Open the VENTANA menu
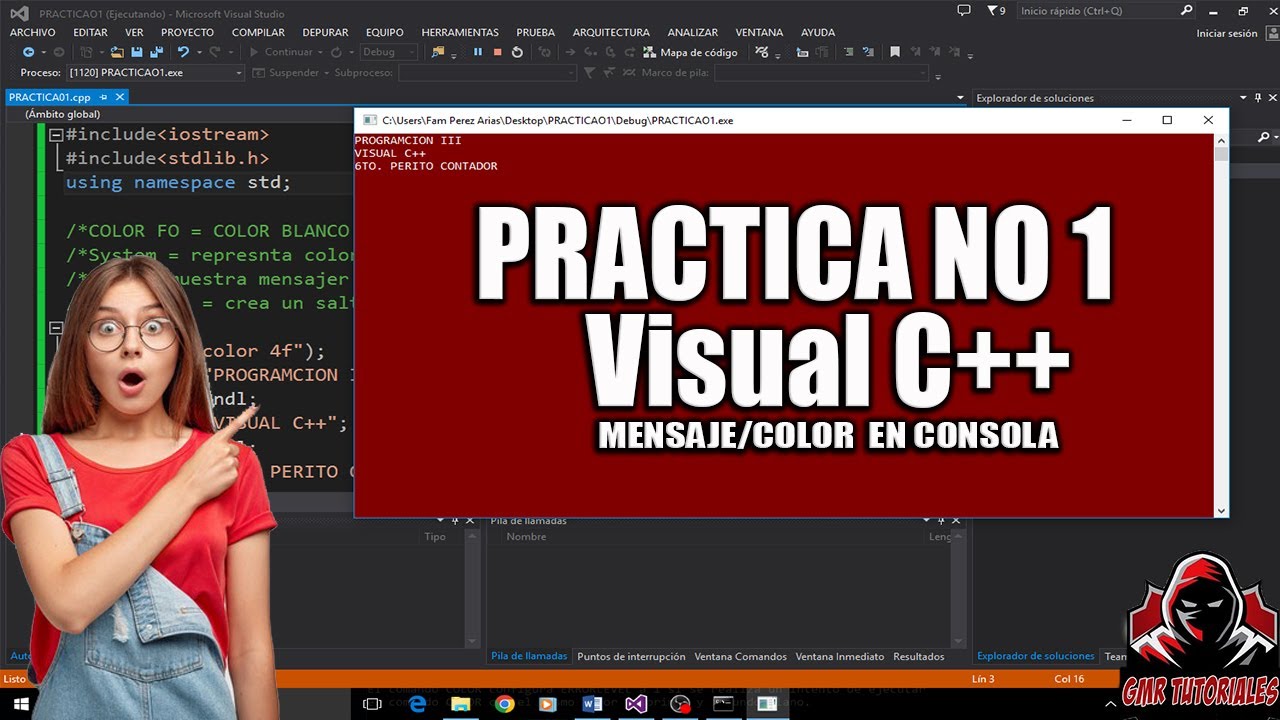 759,32
